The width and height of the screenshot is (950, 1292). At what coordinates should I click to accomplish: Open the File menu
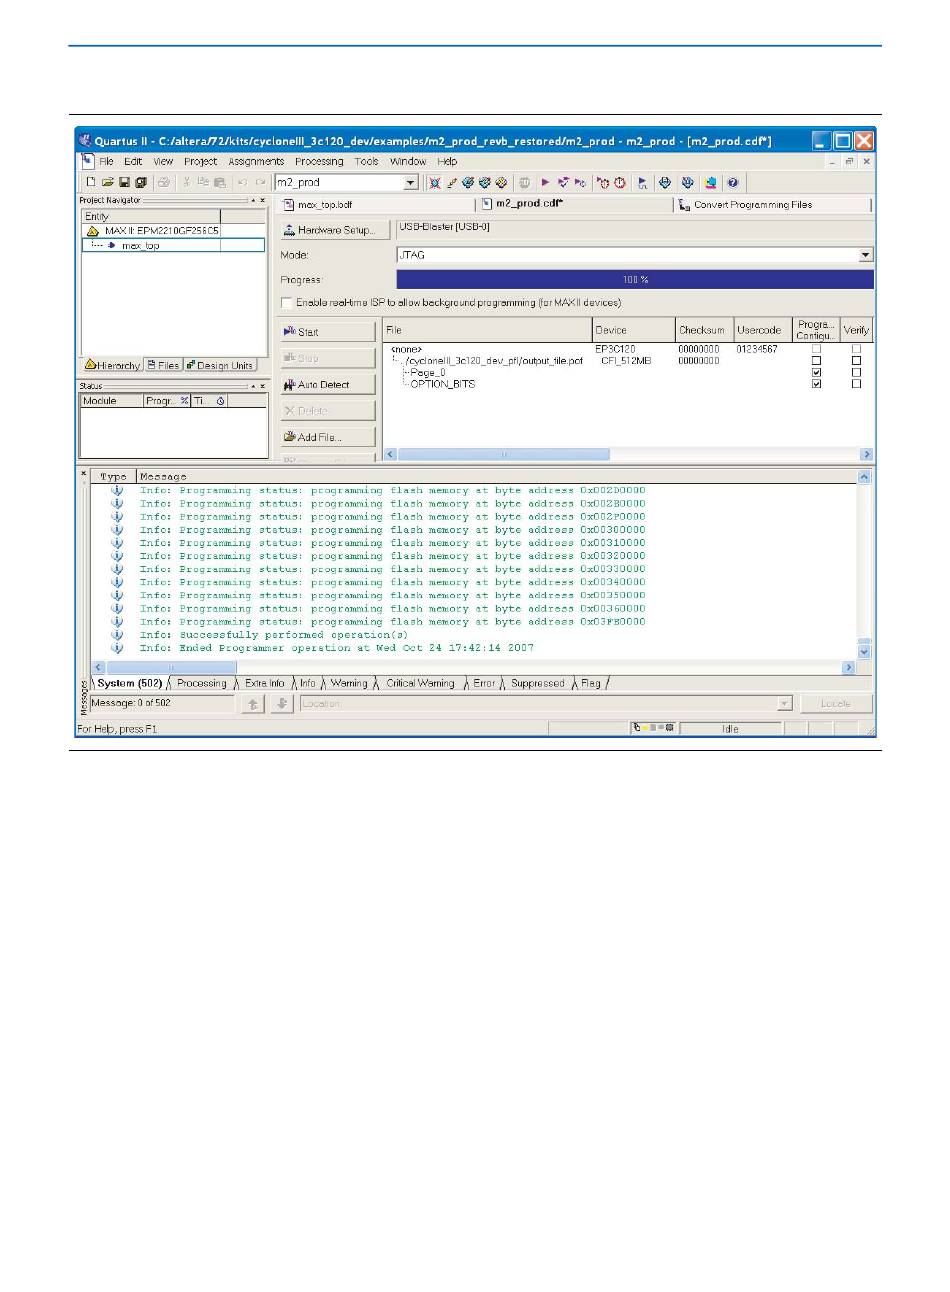106,161
